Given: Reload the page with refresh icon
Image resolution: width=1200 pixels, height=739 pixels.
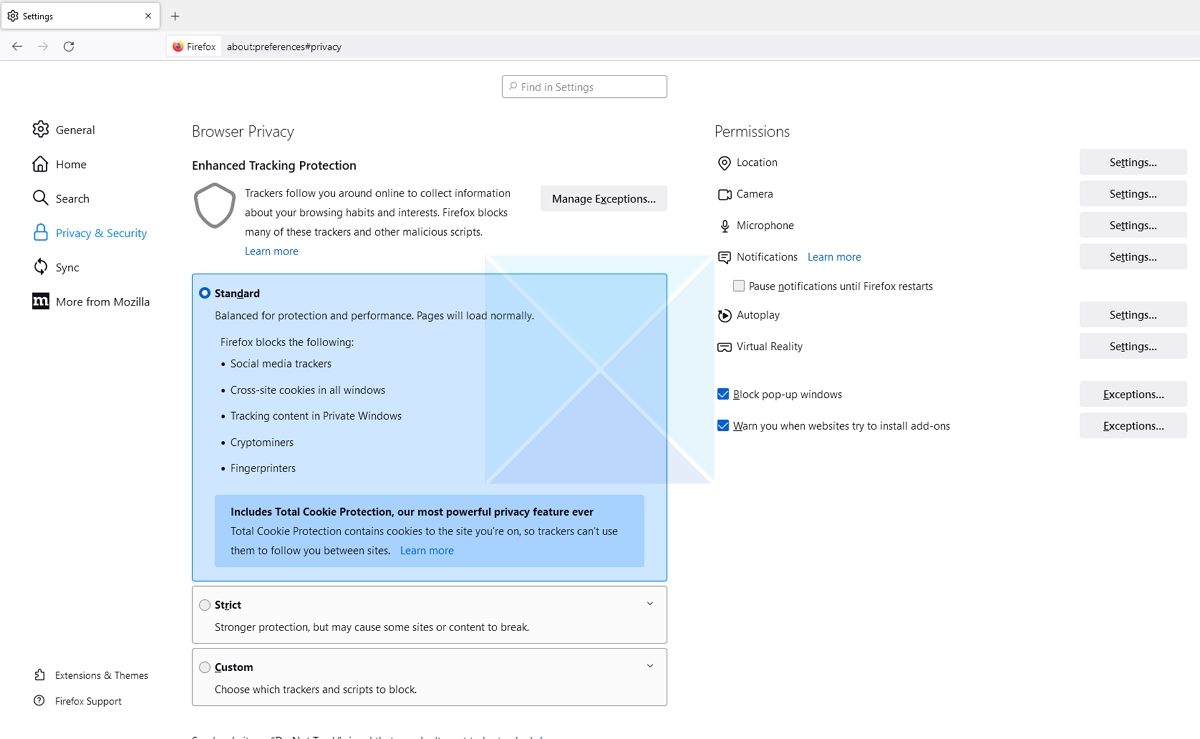Looking at the screenshot, I should pos(69,46).
